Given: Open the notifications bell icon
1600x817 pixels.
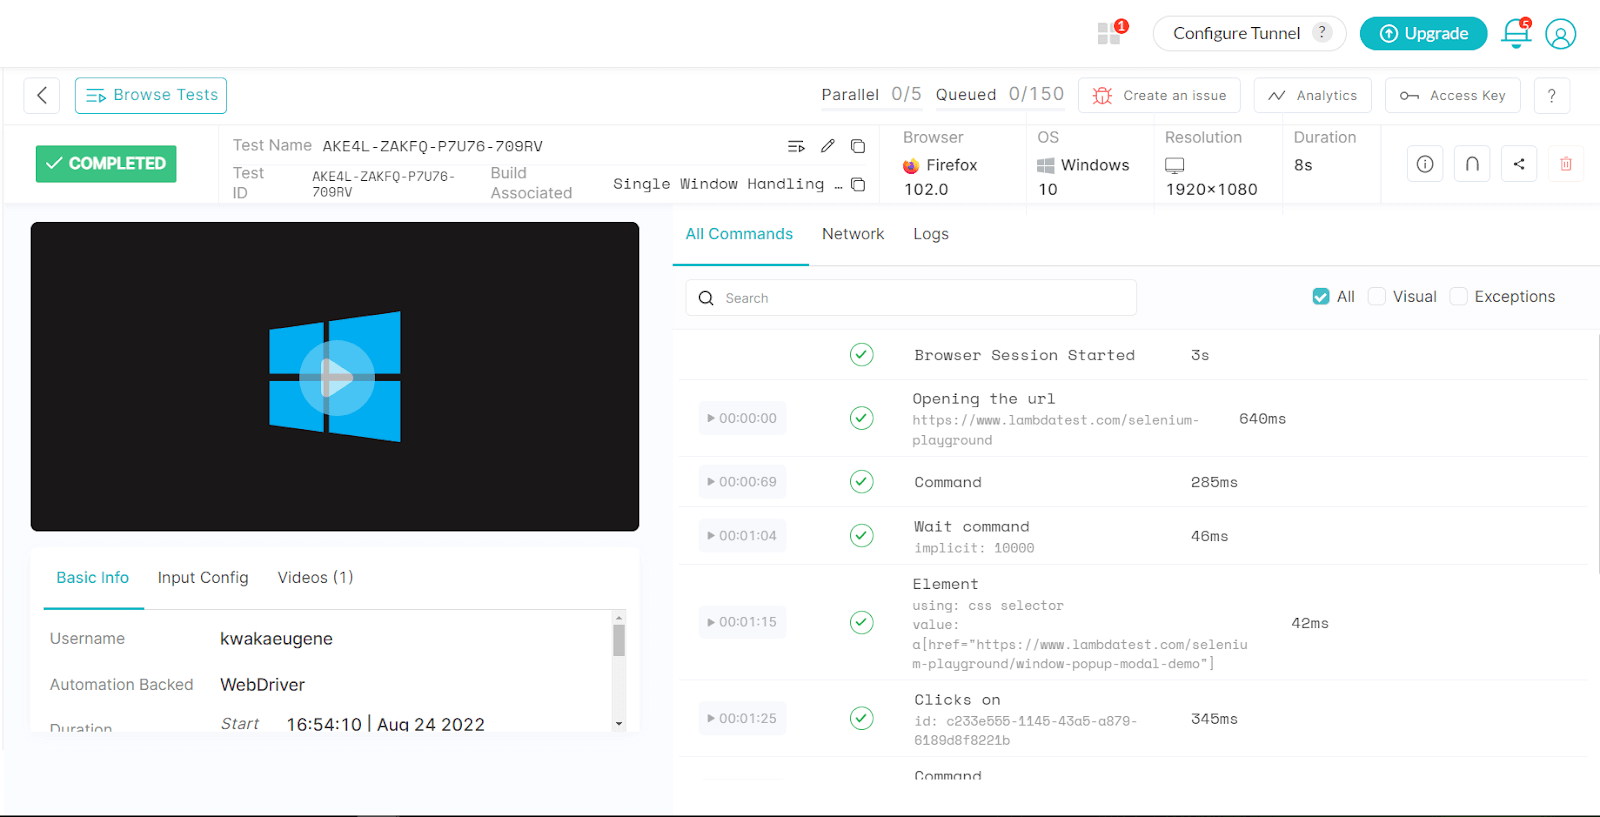Looking at the screenshot, I should click(x=1516, y=33).
